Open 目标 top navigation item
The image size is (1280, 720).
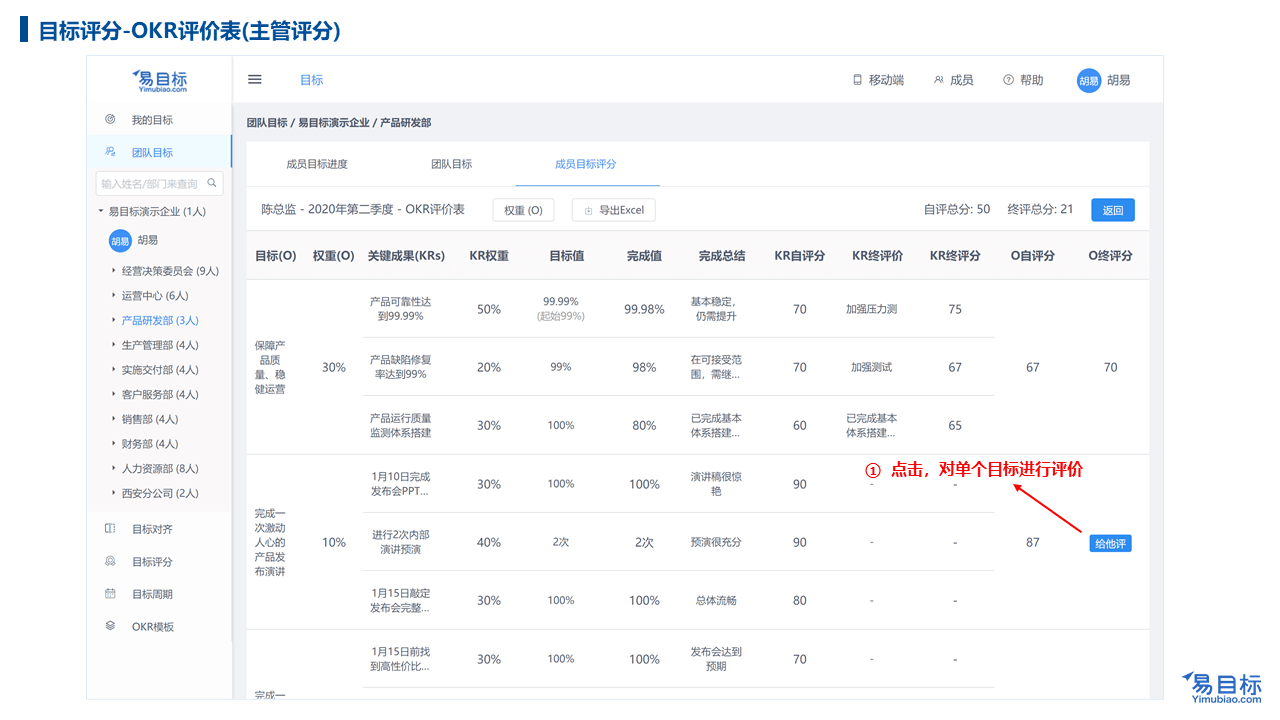311,80
